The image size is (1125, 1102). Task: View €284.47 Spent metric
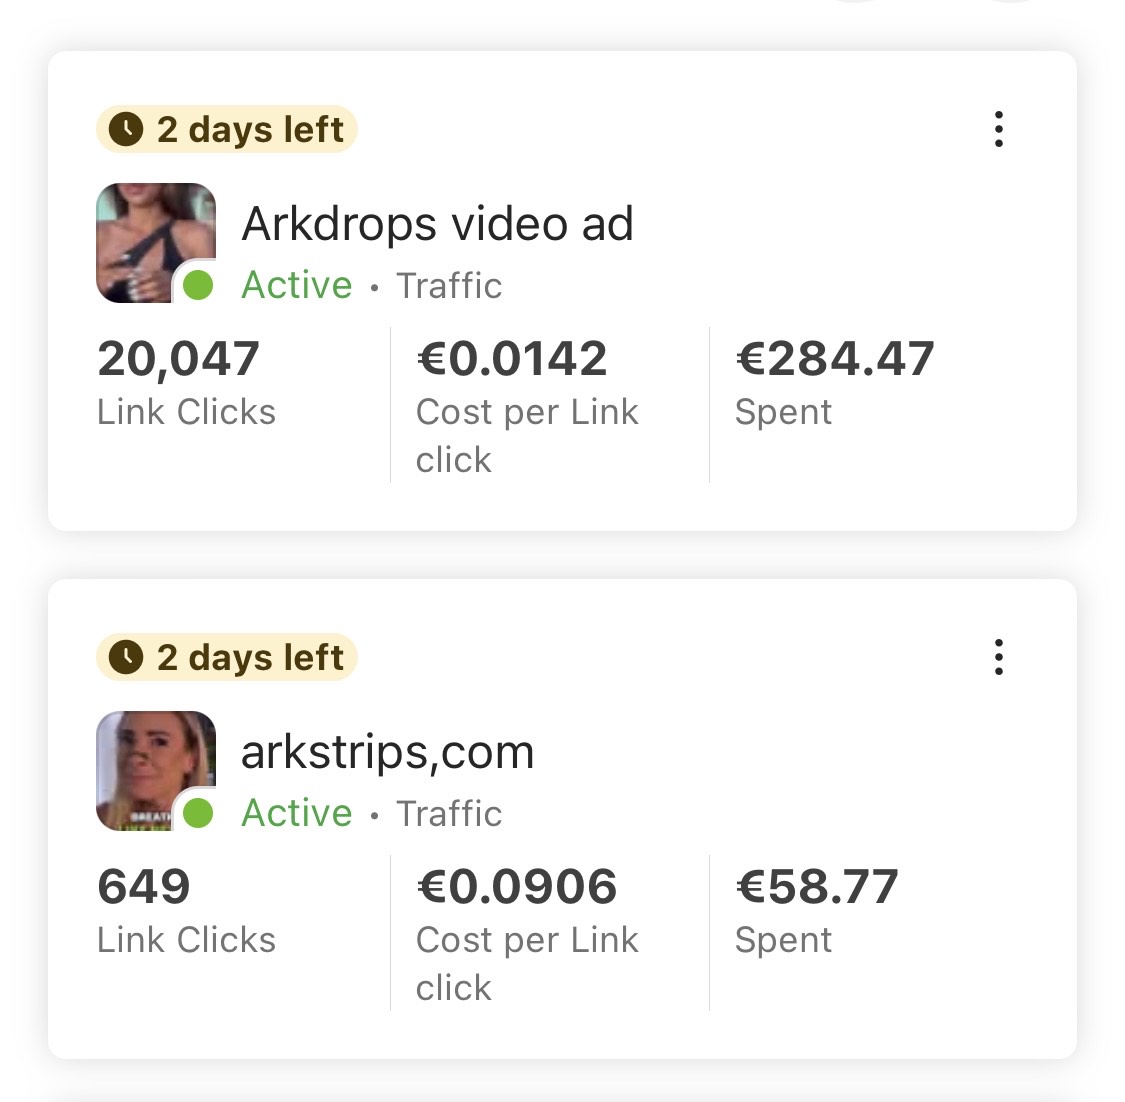point(834,383)
